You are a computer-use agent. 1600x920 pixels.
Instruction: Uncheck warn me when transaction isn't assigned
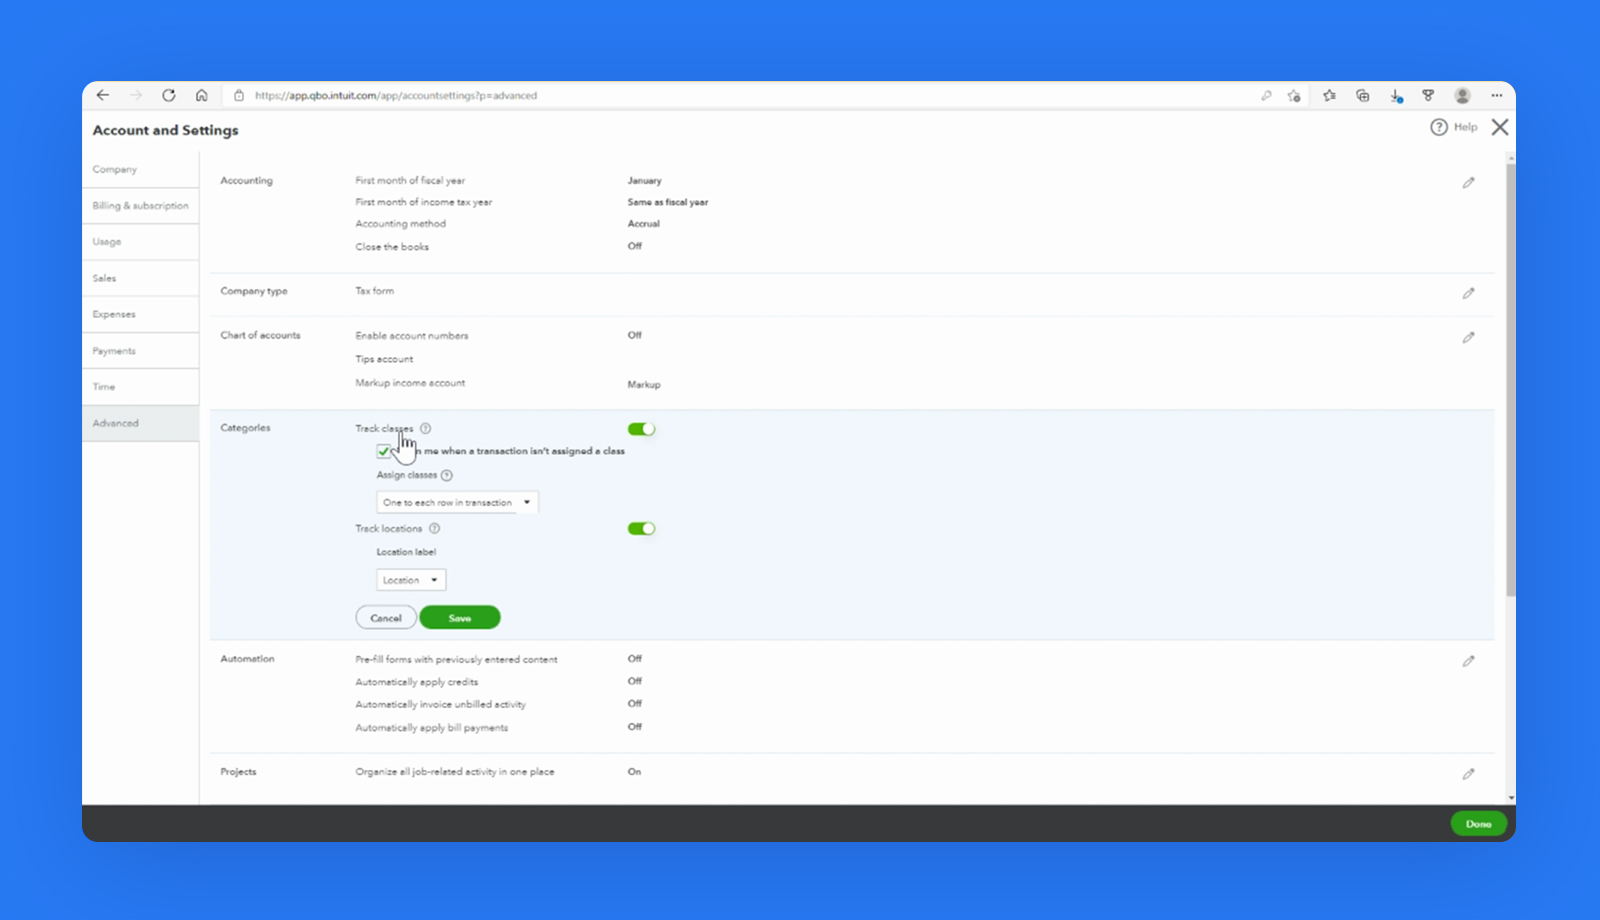[384, 451]
